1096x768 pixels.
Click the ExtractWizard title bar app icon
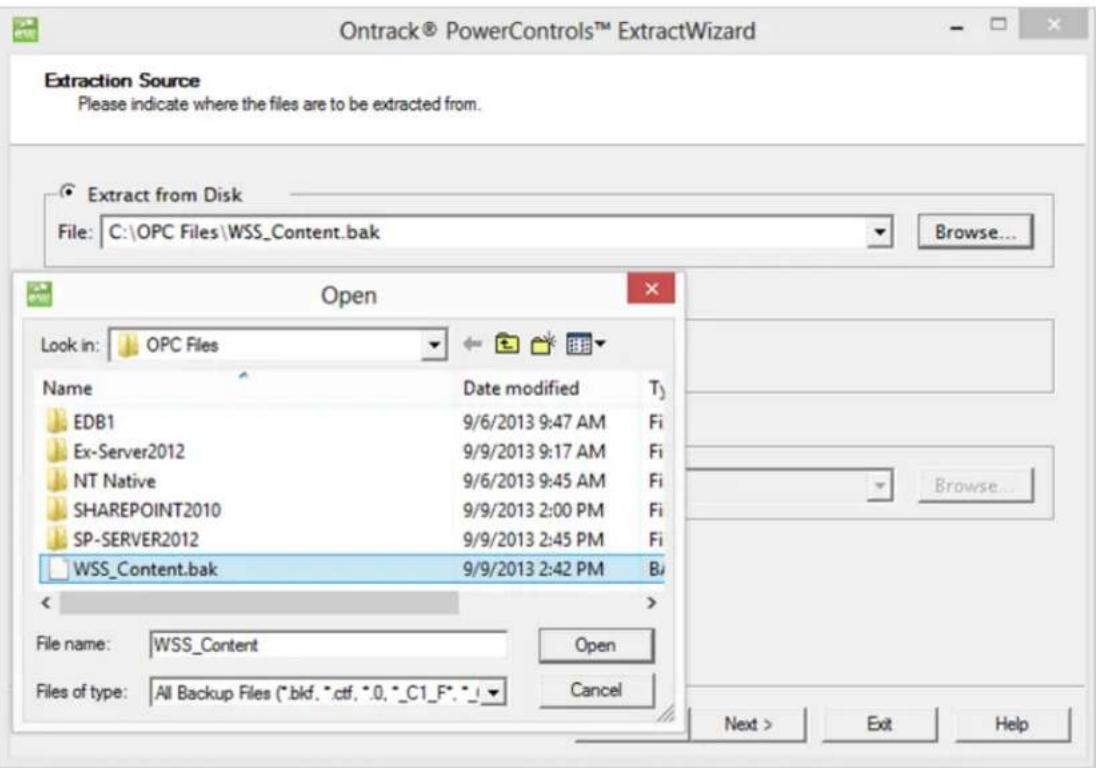26,30
